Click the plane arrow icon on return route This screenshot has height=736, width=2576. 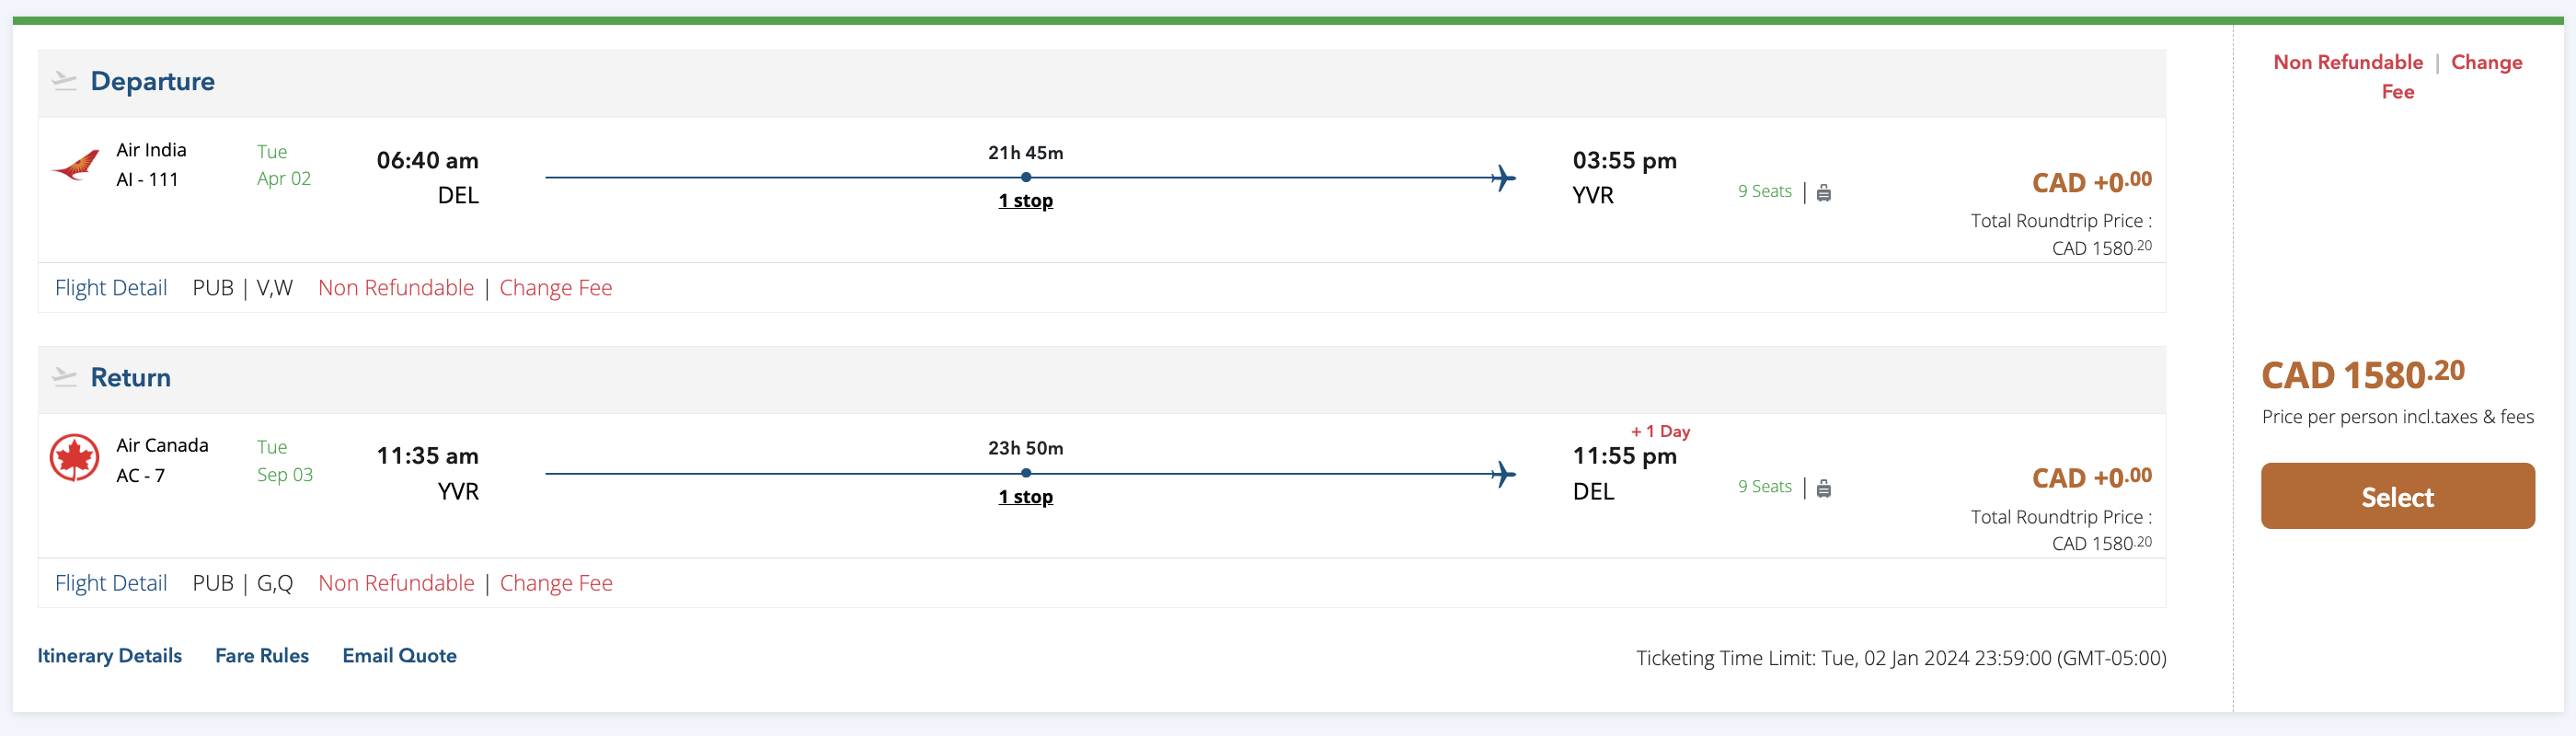click(x=1503, y=474)
